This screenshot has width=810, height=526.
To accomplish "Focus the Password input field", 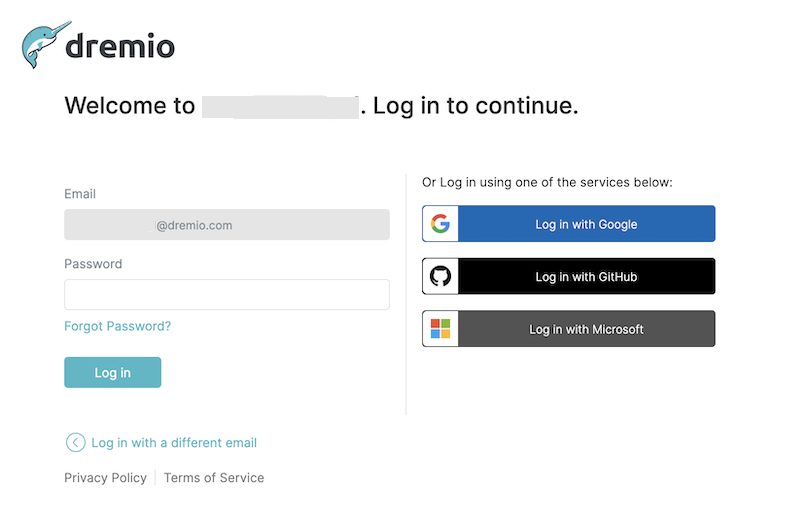I will pos(226,295).
